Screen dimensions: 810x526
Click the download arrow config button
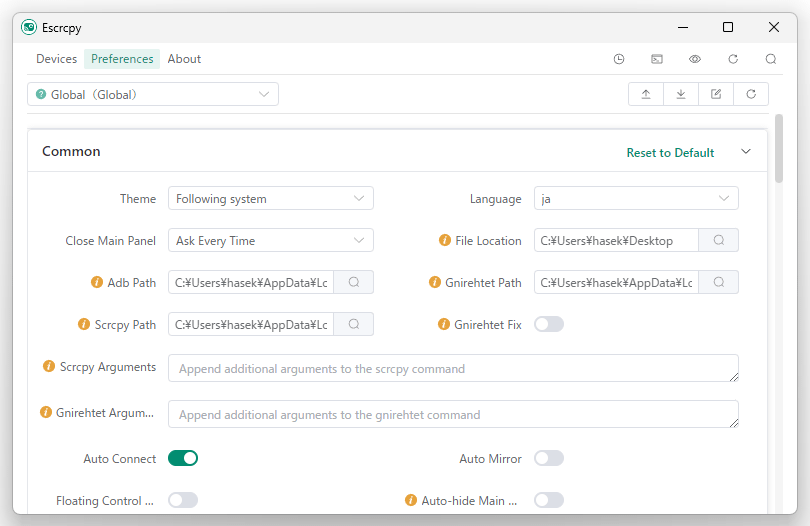[x=681, y=94]
